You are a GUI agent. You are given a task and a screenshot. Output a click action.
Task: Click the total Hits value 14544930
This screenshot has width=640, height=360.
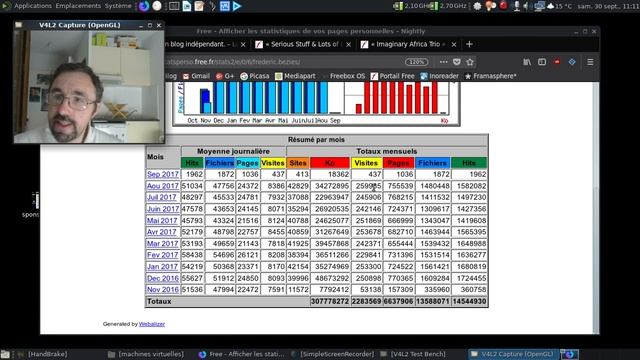[469, 302]
